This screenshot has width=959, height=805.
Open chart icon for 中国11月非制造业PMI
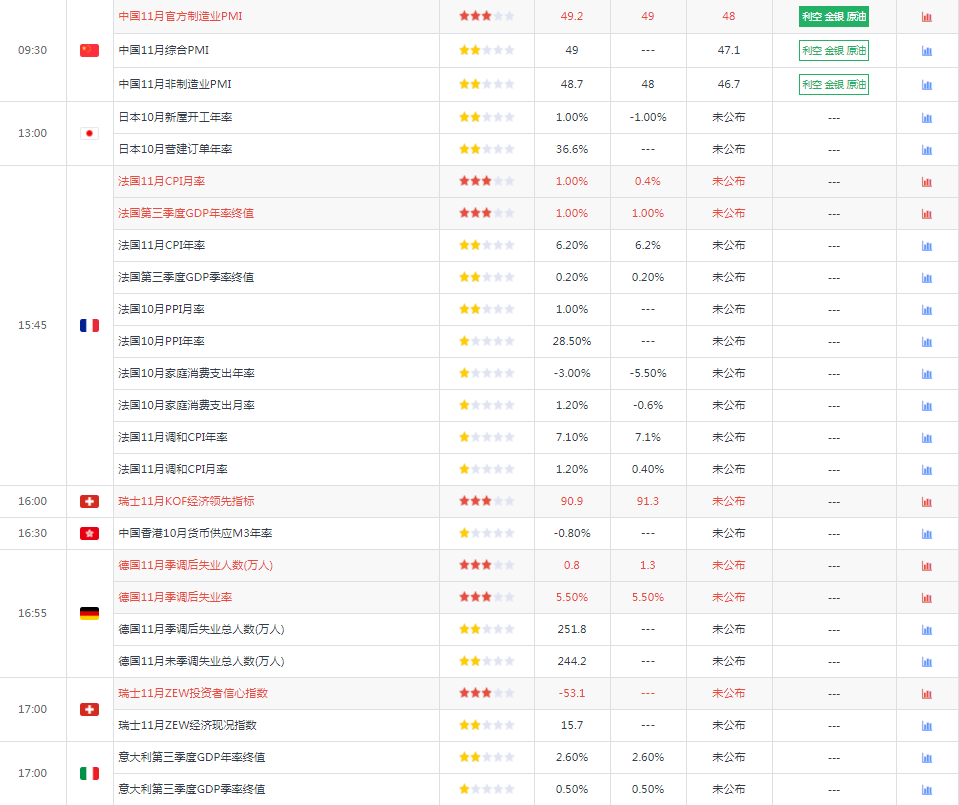click(927, 85)
